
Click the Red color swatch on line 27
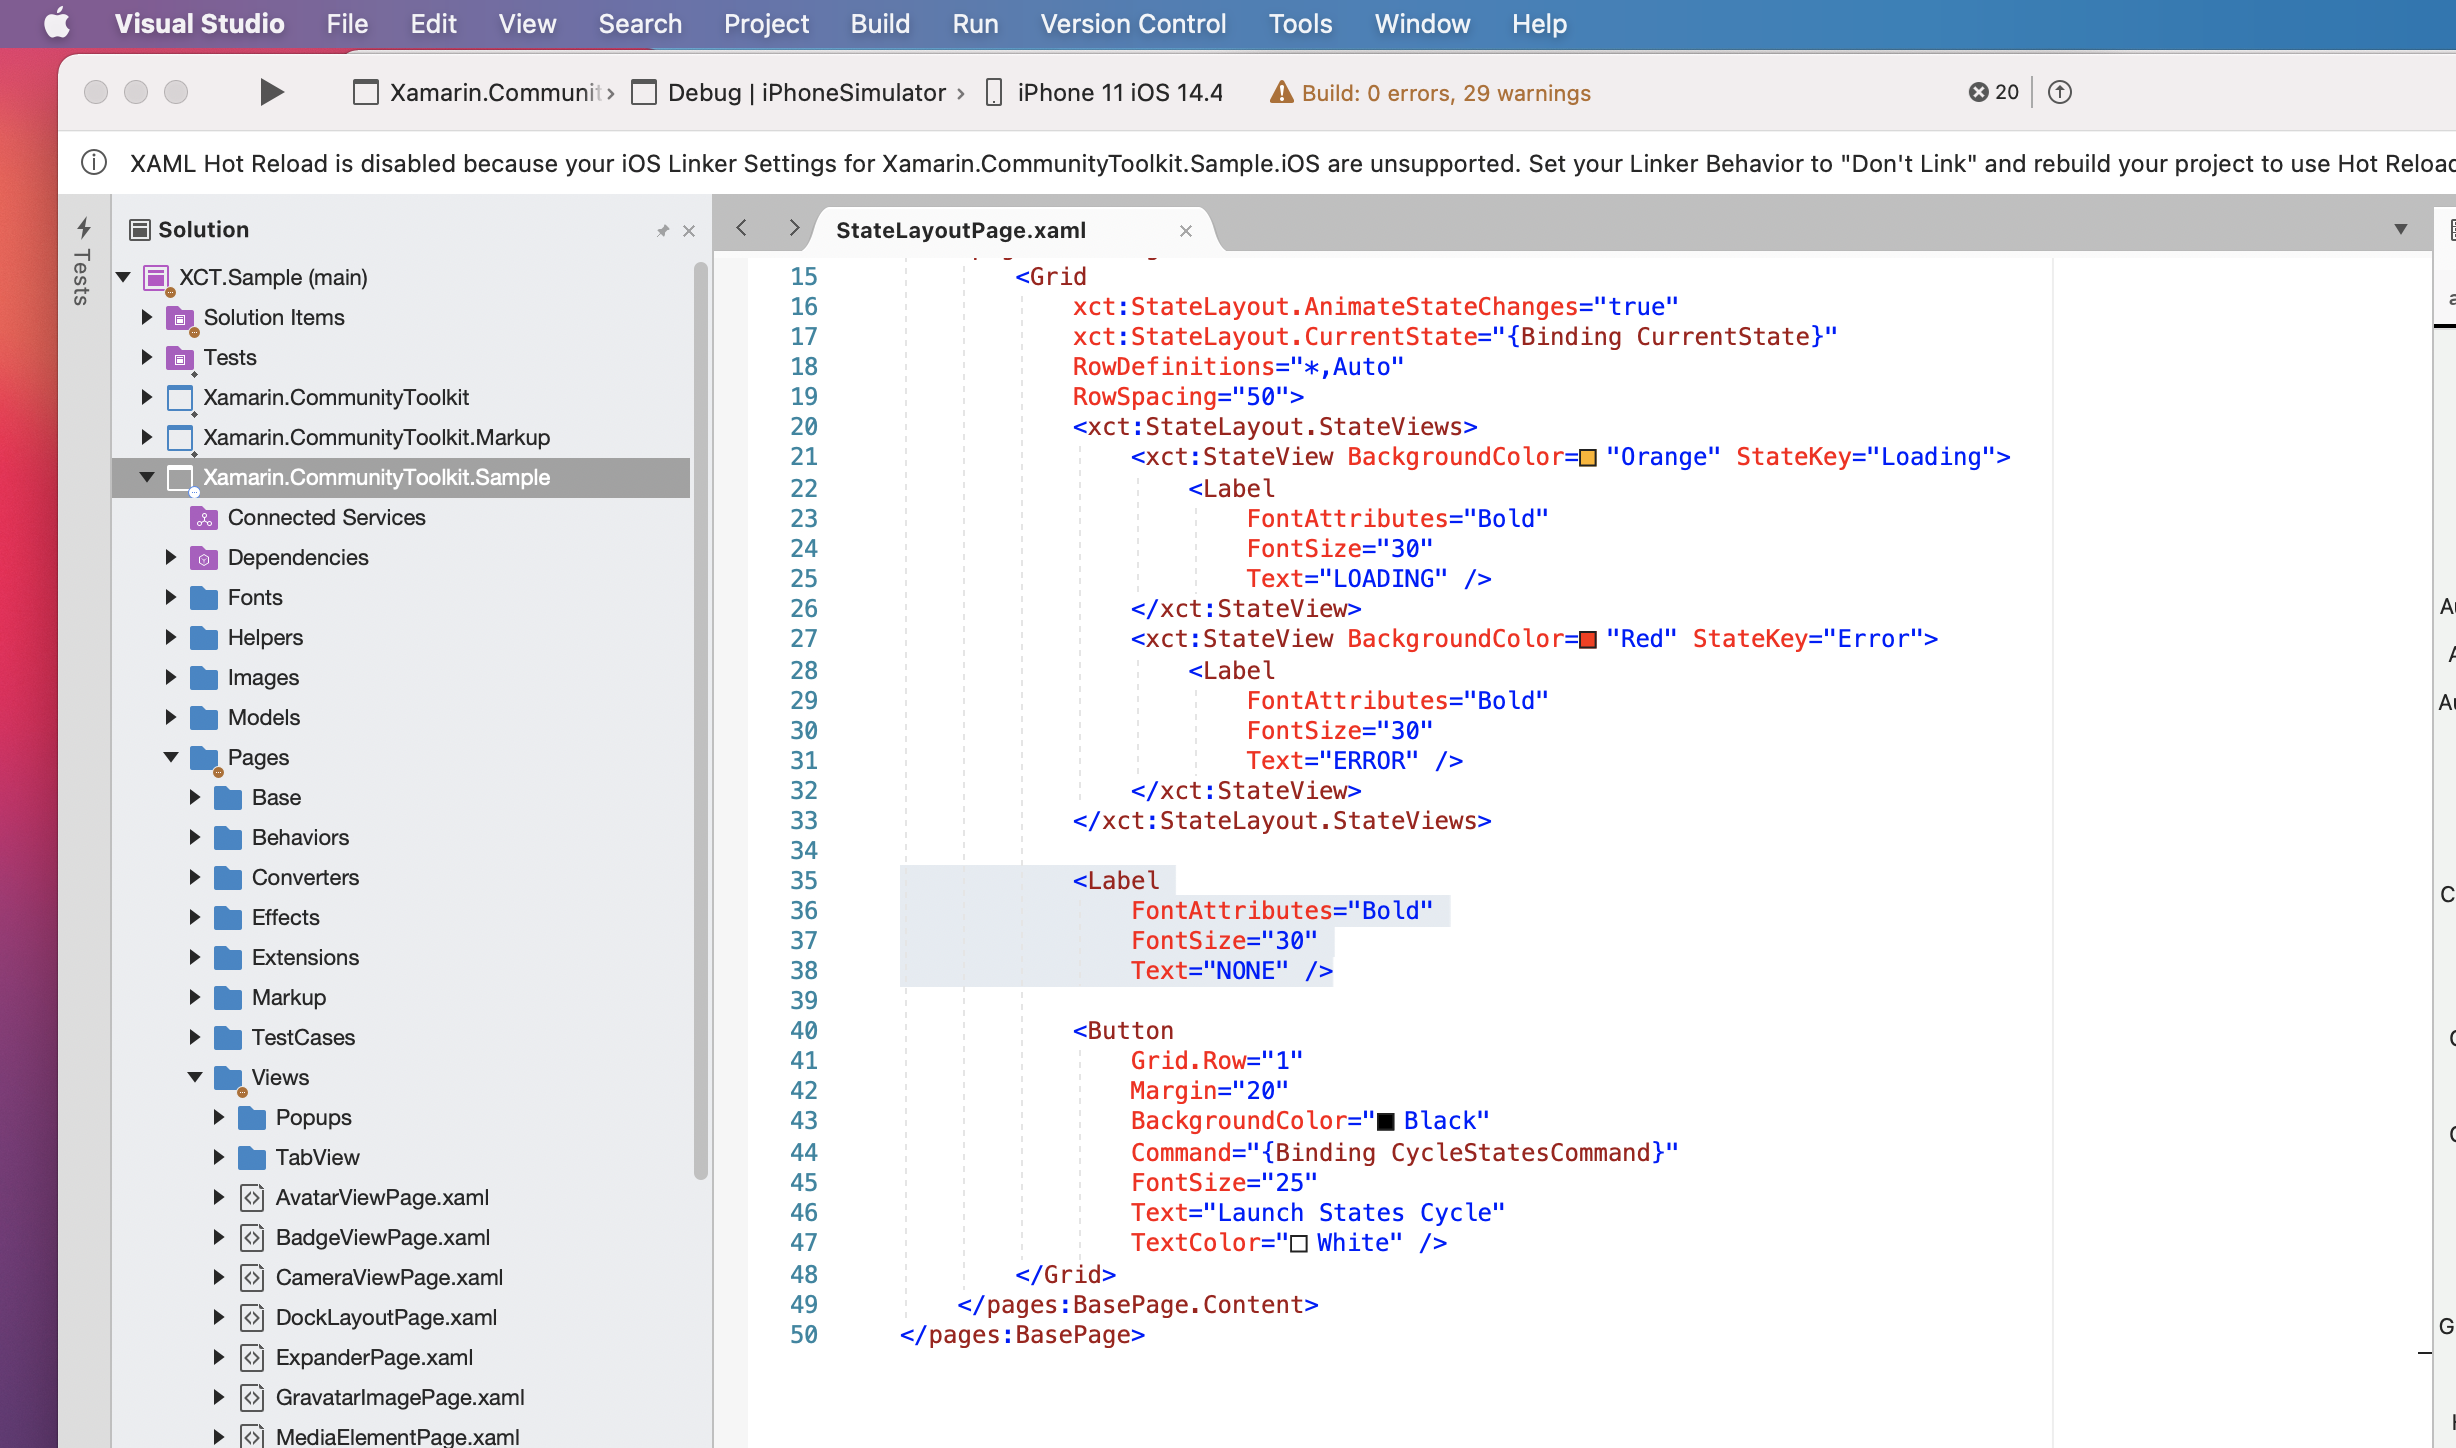pyautogui.click(x=1587, y=640)
